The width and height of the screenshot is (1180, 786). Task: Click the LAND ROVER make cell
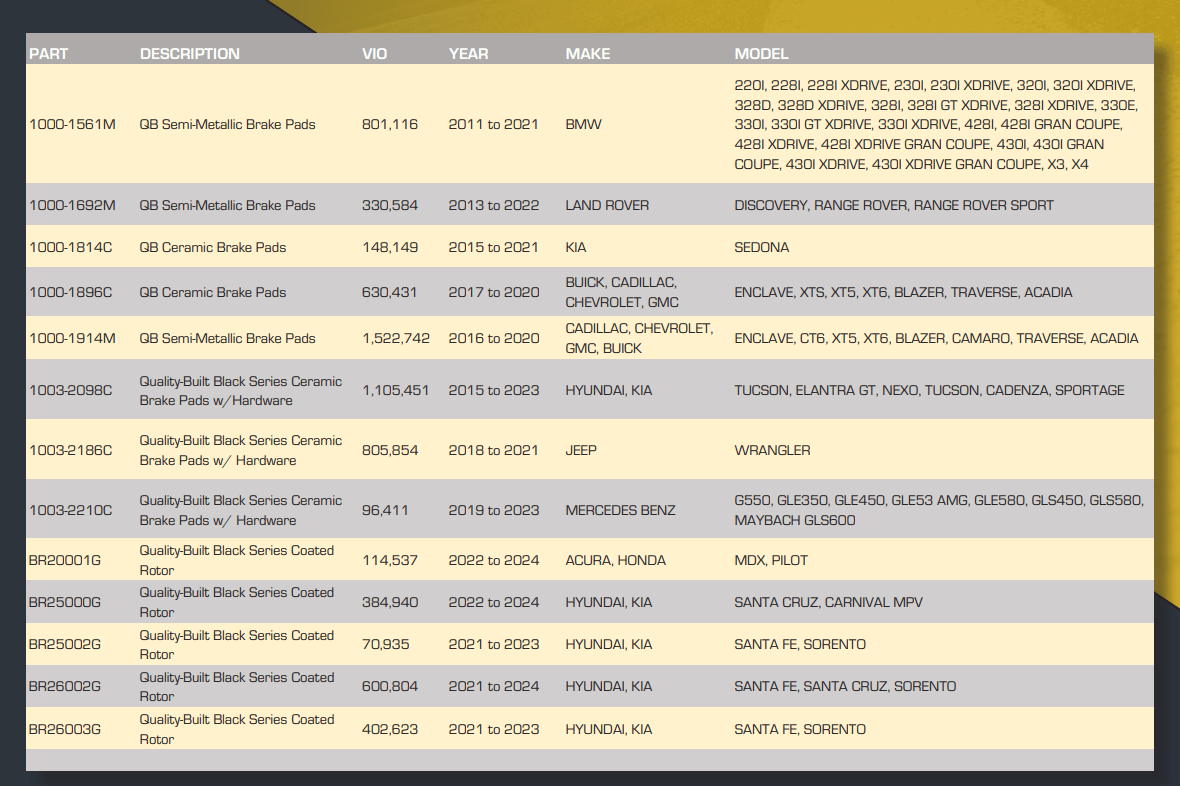pyautogui.click(x=607, y=205)
